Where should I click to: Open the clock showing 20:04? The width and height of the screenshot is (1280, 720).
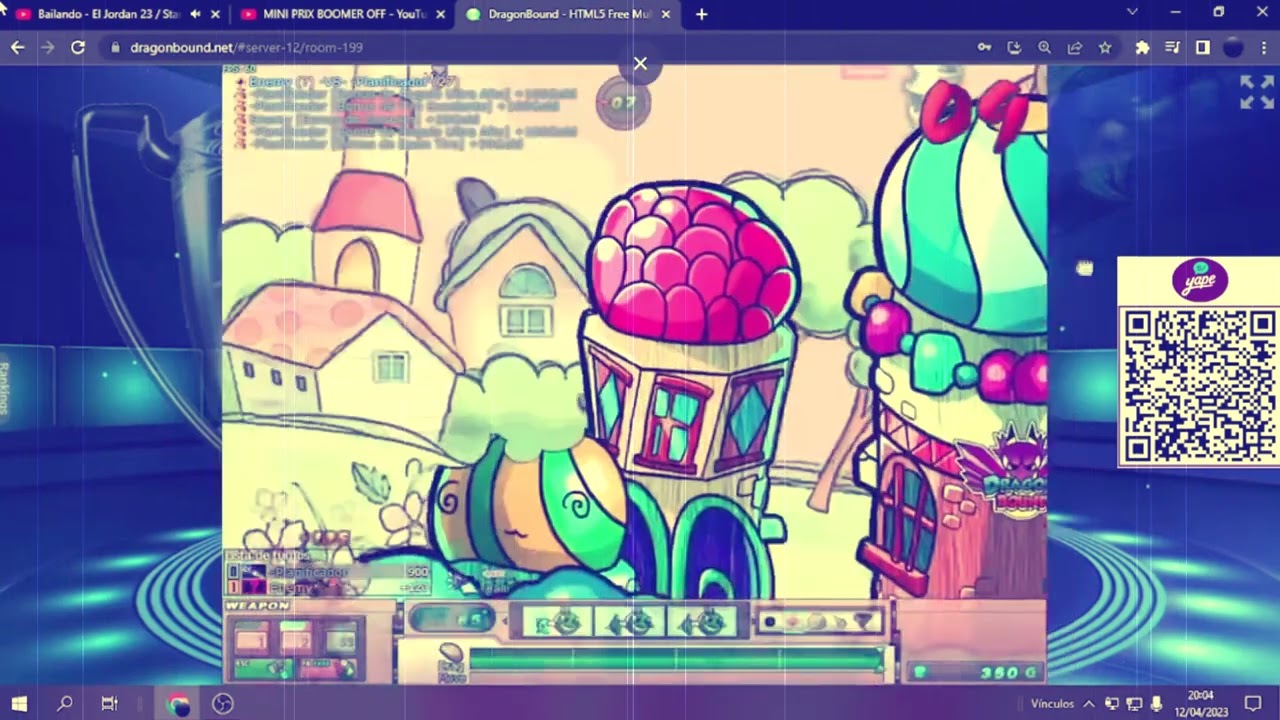[1201, 703]
